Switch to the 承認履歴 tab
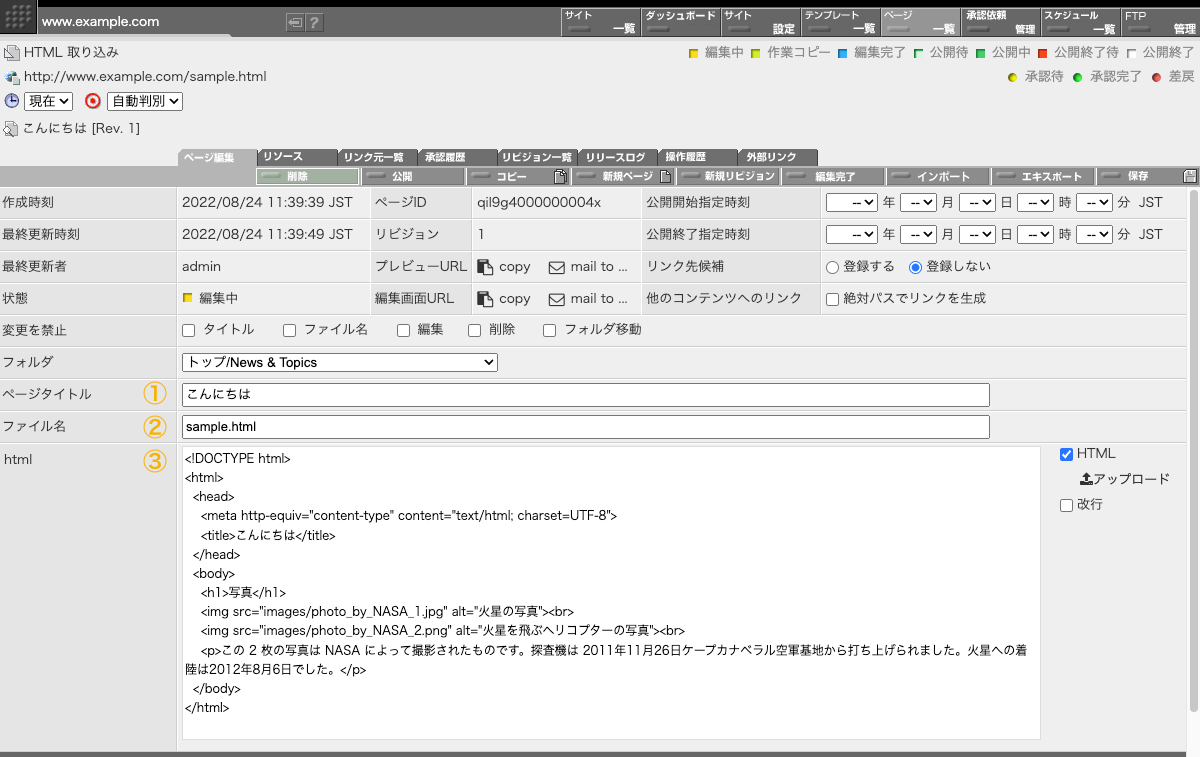Screen dimensions: 1200x757 (457, 157)
